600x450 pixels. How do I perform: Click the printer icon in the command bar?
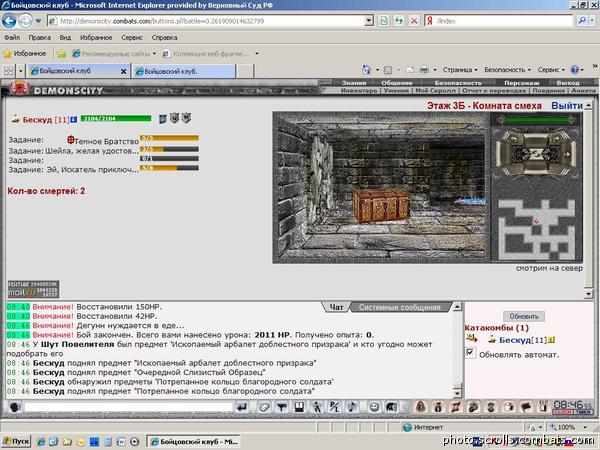pos(424,70)
